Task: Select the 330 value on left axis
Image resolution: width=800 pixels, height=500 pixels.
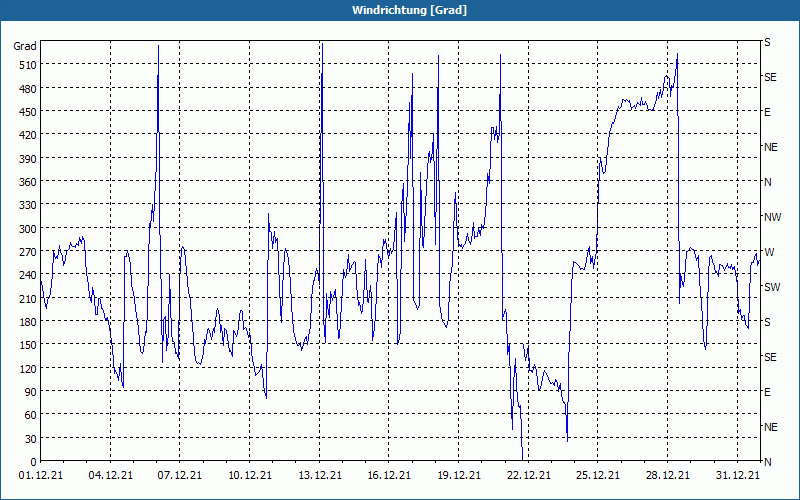Action: click(x=28, y=205)
